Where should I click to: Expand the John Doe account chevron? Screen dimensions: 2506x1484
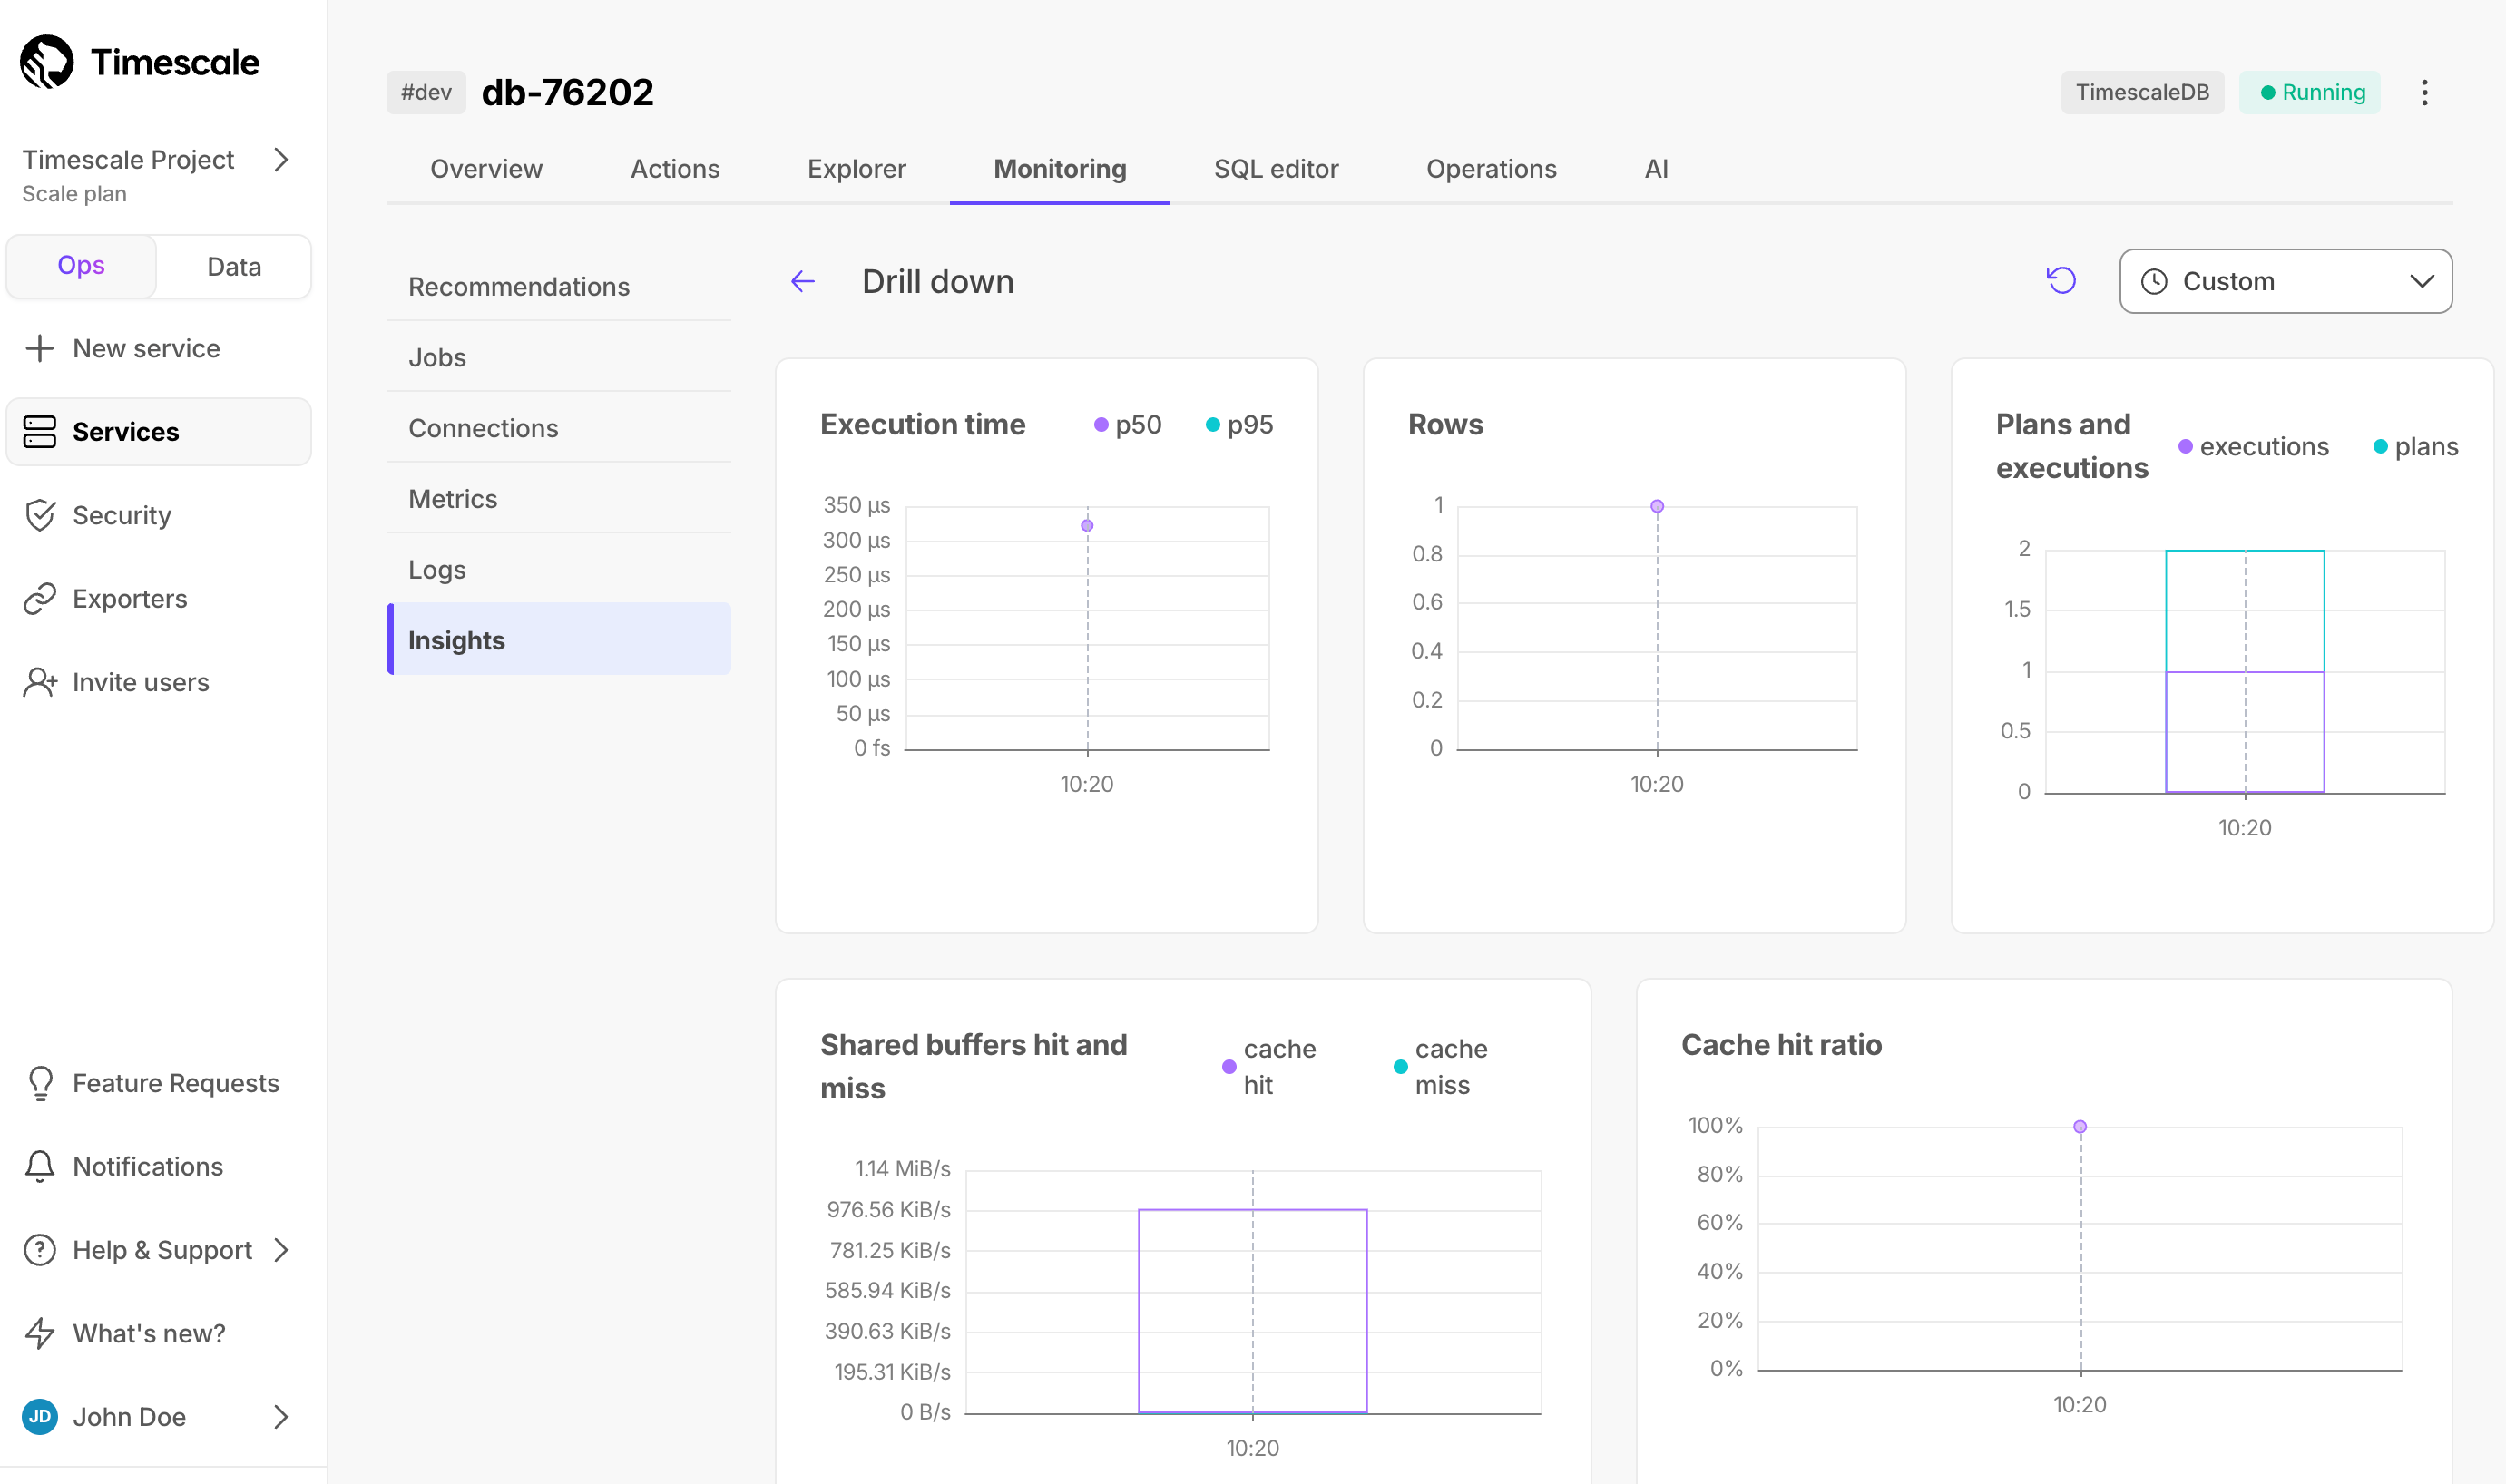[281, 1416]
